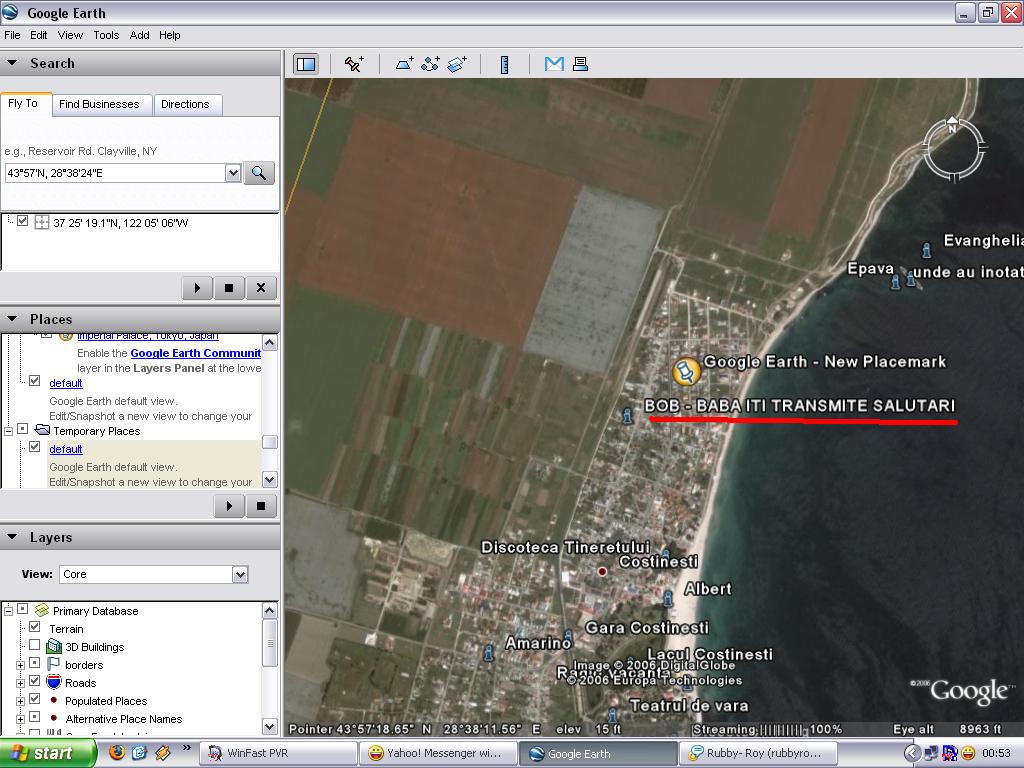Toggle the Roads layer checkbox
The height and width of the screenshot is (768, 1024).
35,683
